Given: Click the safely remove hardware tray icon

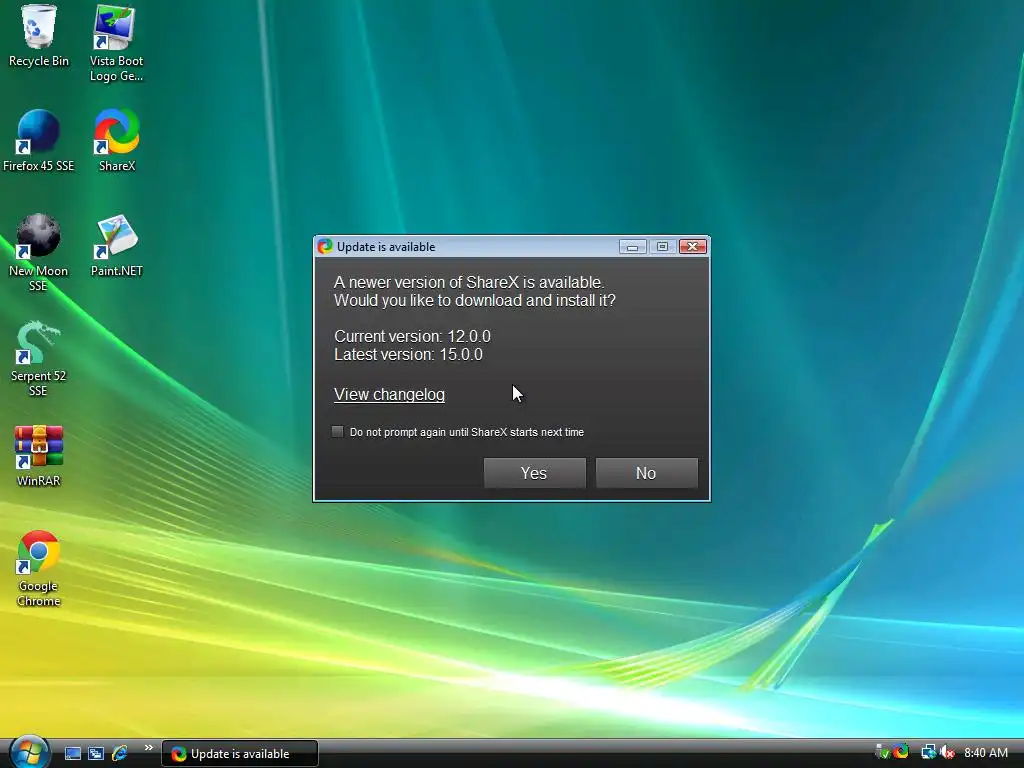Looking at the screenshot, I should tap(882, 752).
